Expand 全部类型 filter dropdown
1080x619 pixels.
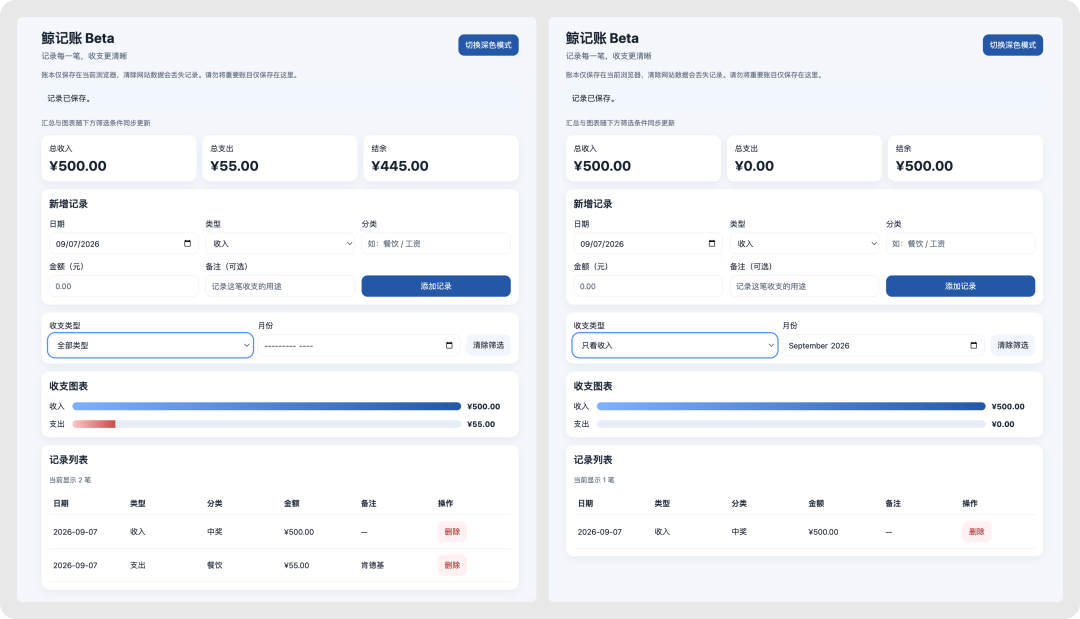151,346
